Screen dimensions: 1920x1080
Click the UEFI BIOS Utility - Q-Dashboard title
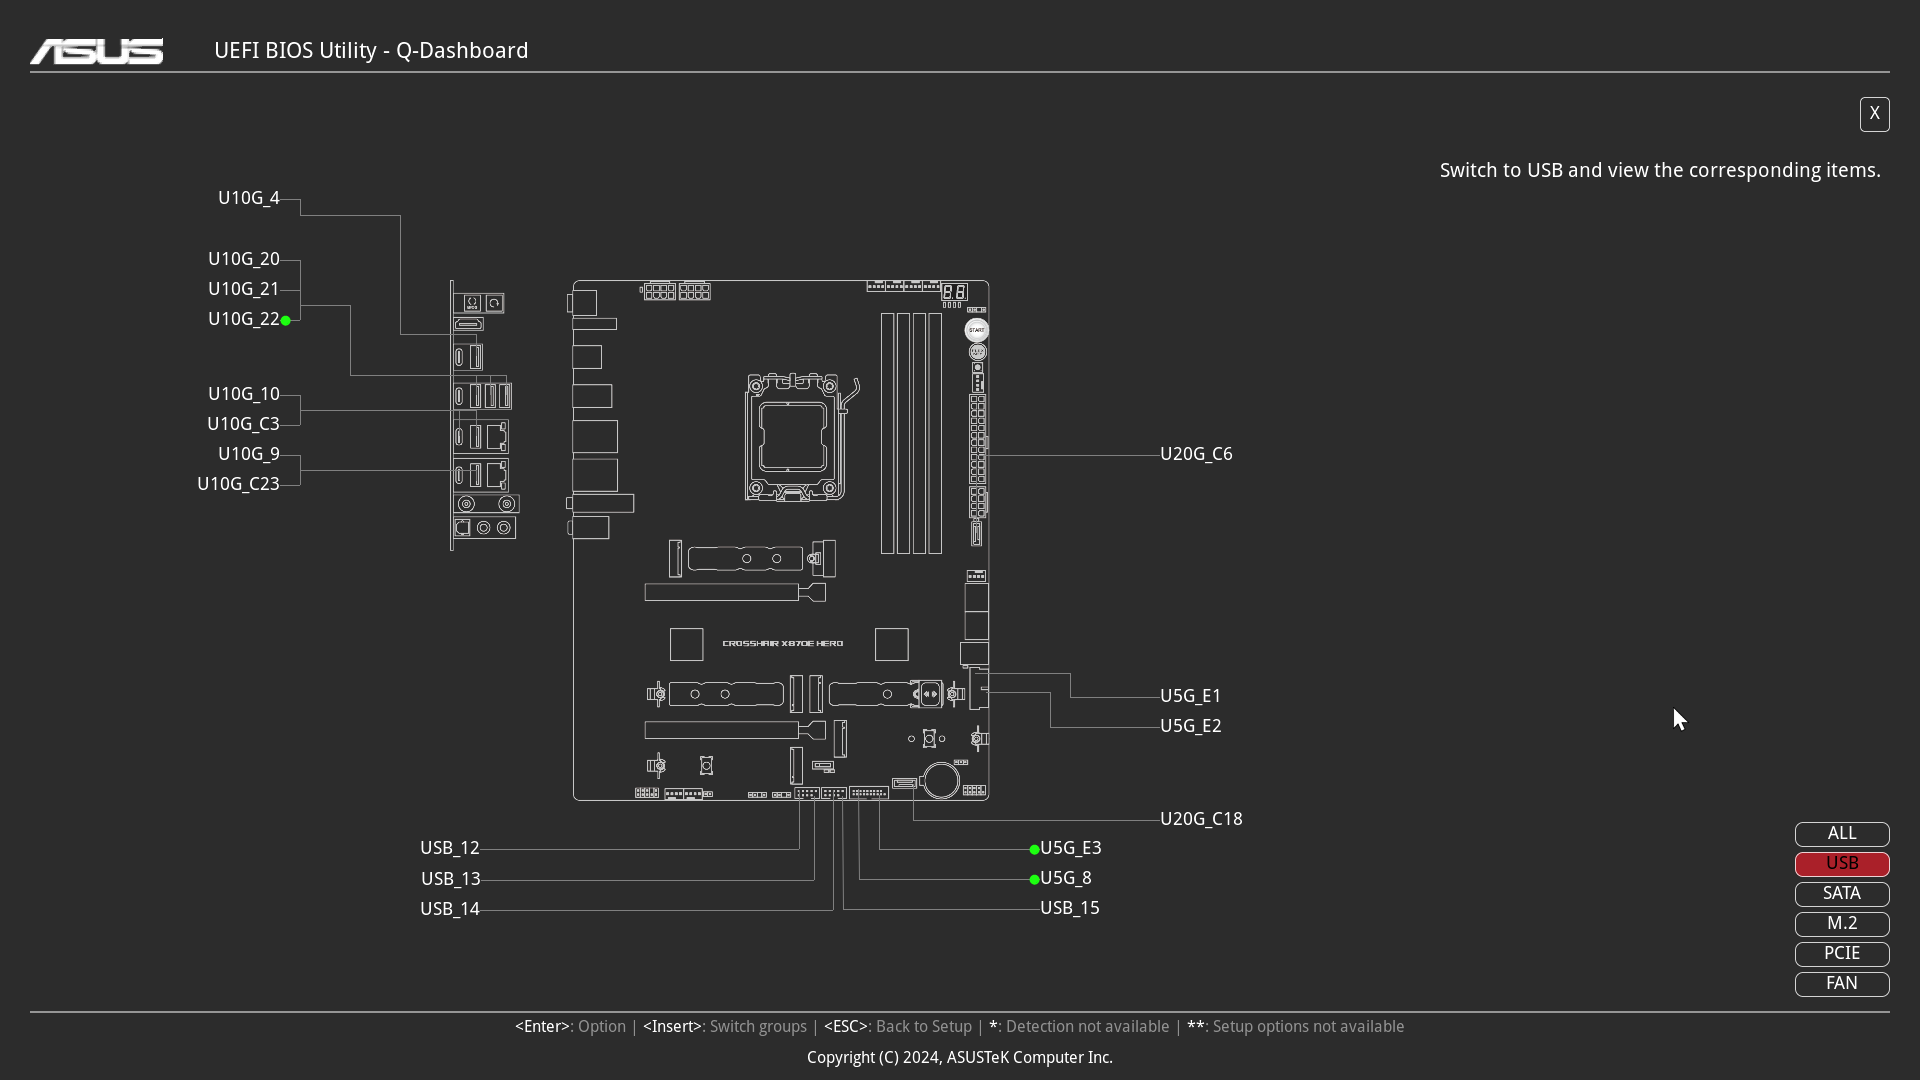pyautogui.click(x=371, y=50)
